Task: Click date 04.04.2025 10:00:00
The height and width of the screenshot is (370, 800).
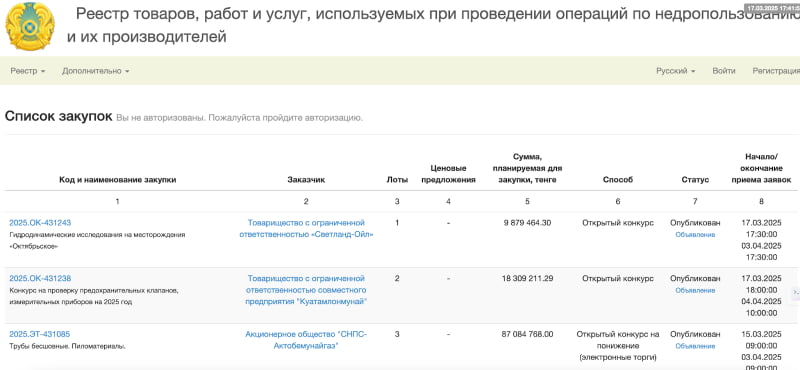Action: click(761, 307)
